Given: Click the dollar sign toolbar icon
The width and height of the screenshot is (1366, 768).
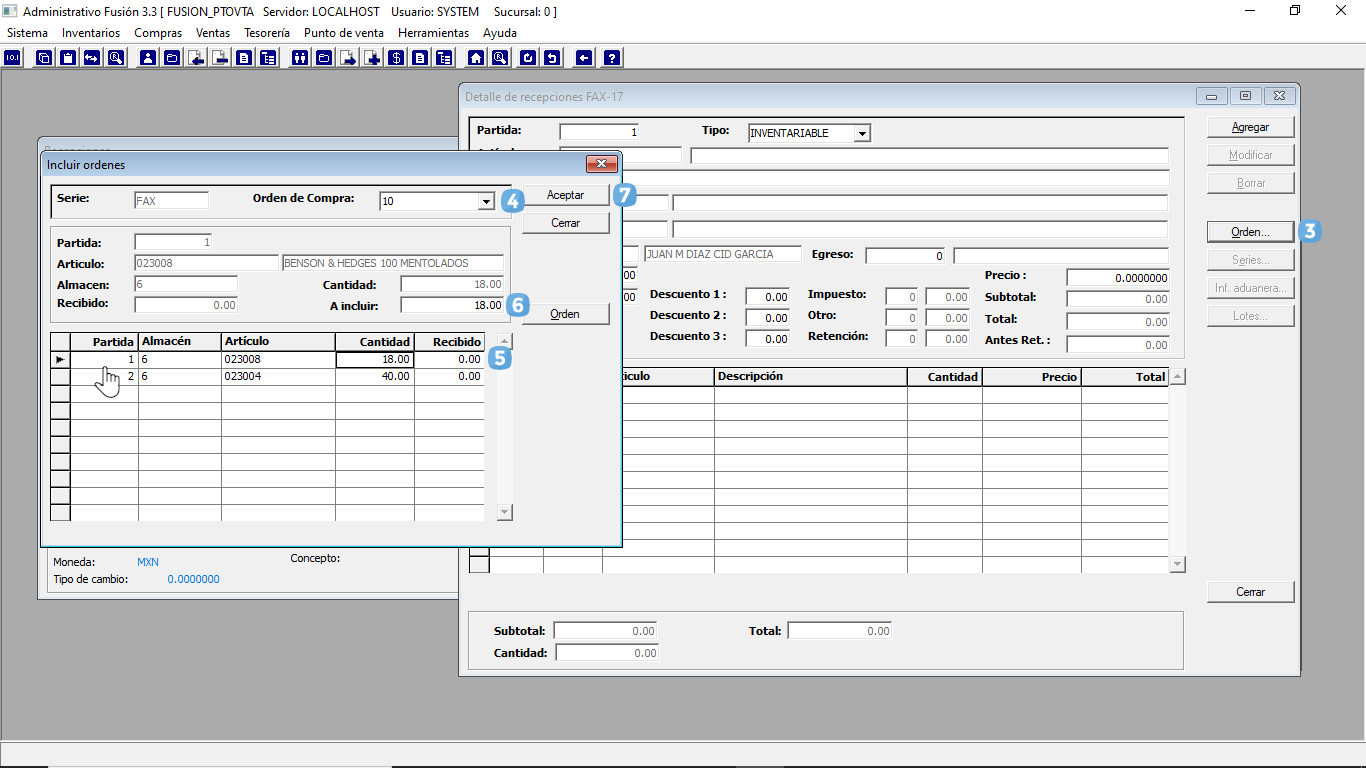Looking at the screenshot, I should [396, 57].
